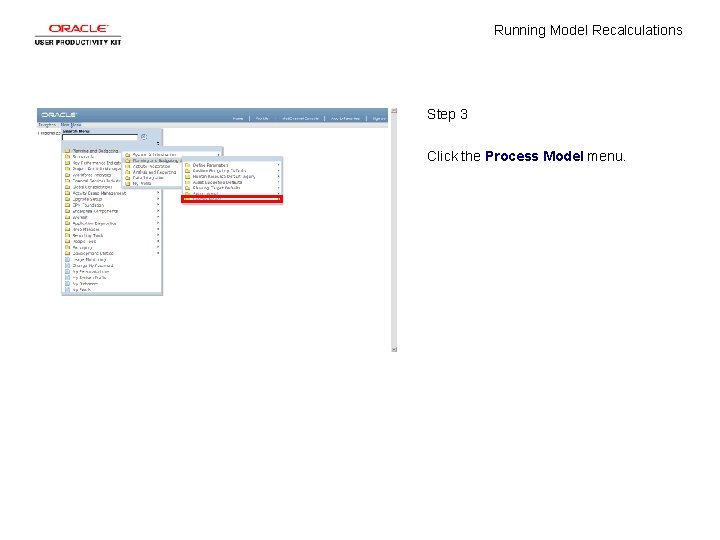This screenshot has height=540, width=720.
Task: Click the Analysis and Reporting folder icon
Action: 128,172
